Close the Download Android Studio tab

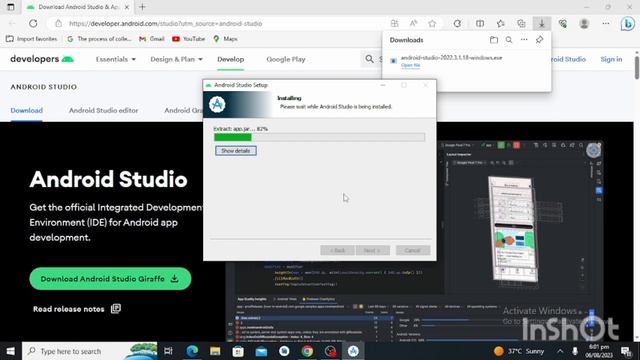pos(127,7)
